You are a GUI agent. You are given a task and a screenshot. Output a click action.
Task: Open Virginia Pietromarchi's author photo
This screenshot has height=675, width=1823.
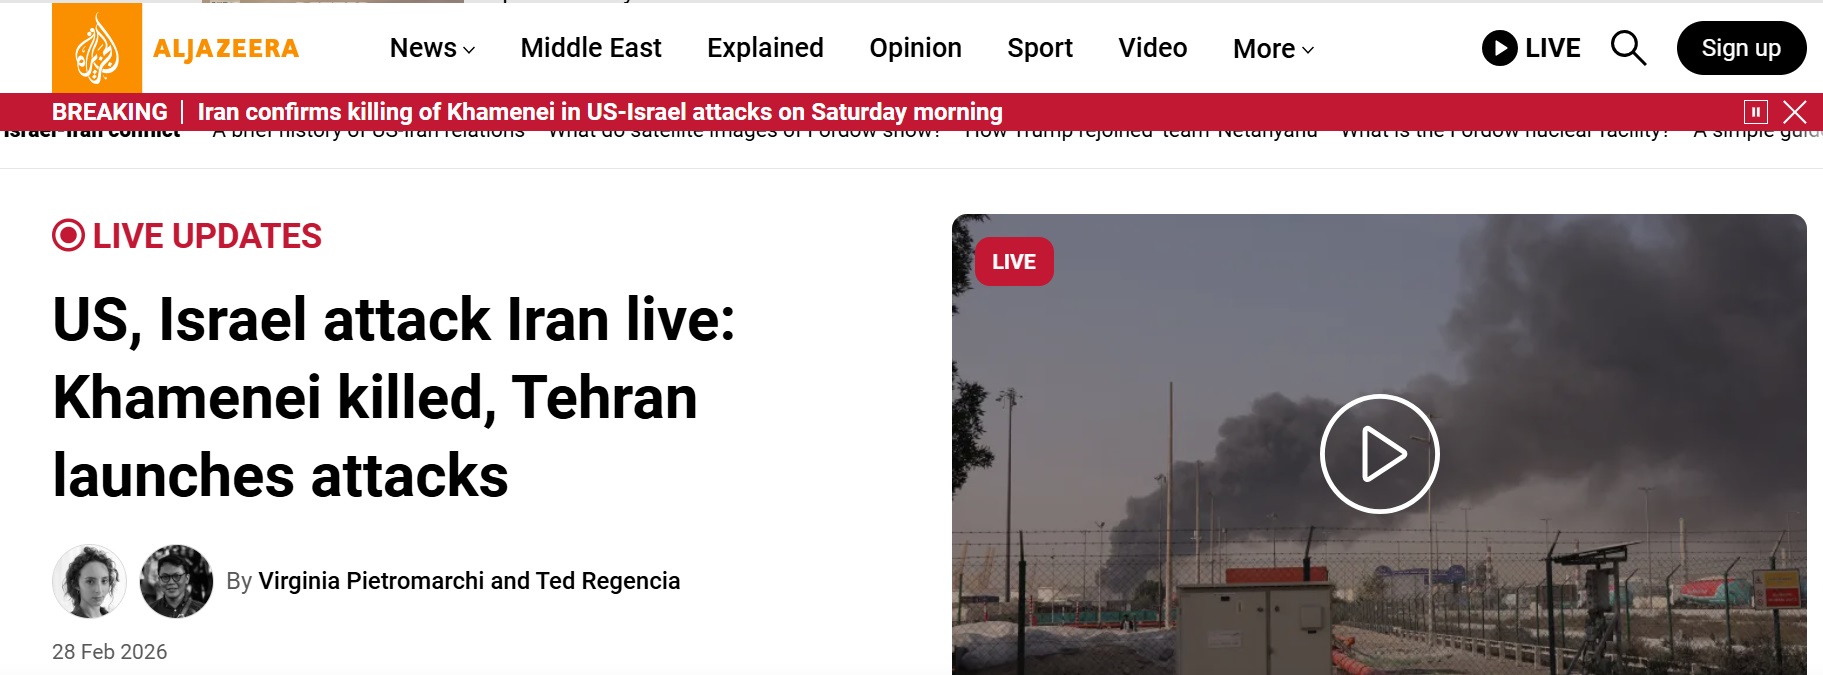tap(89, 581)
